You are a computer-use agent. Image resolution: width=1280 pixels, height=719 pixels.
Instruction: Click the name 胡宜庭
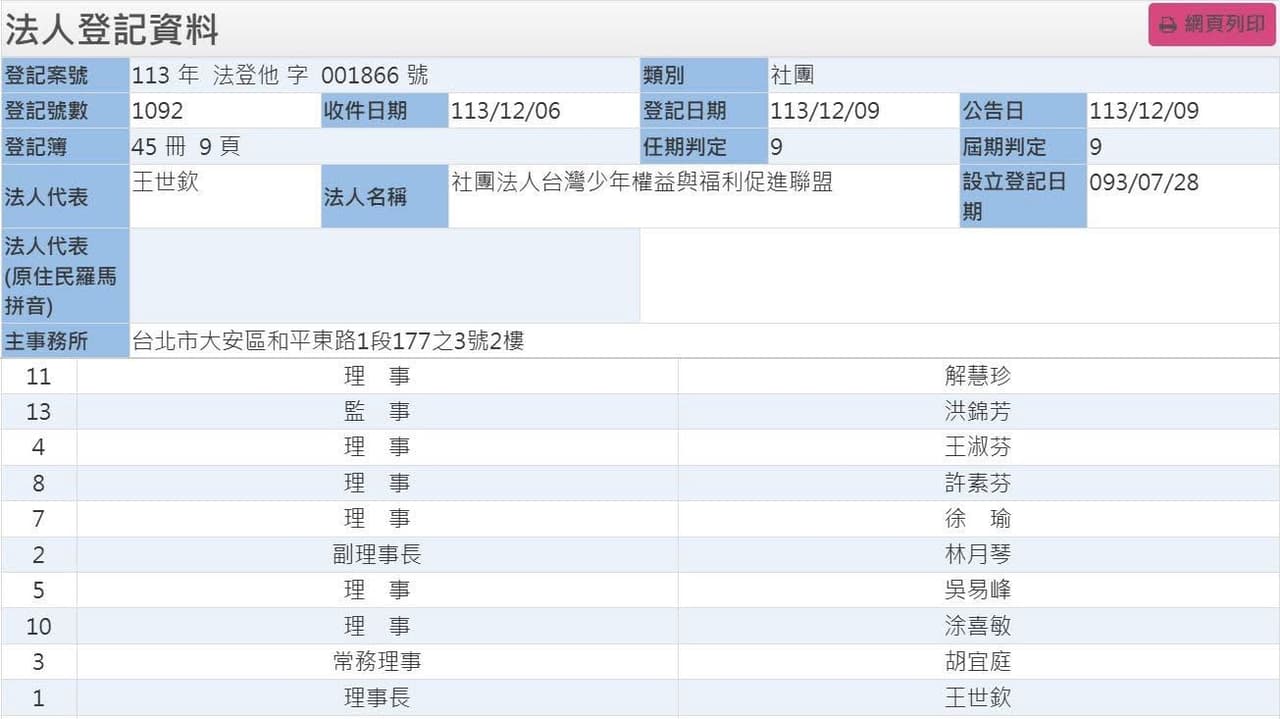click(978, 661)
